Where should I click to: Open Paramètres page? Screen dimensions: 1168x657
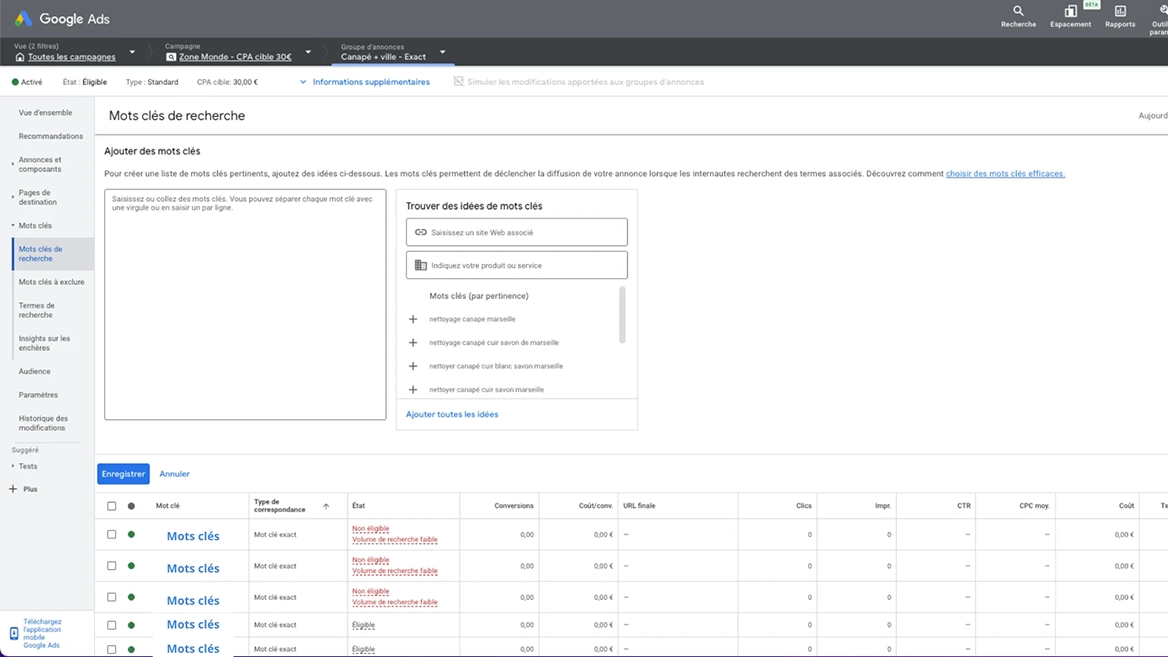click(38, 395)
